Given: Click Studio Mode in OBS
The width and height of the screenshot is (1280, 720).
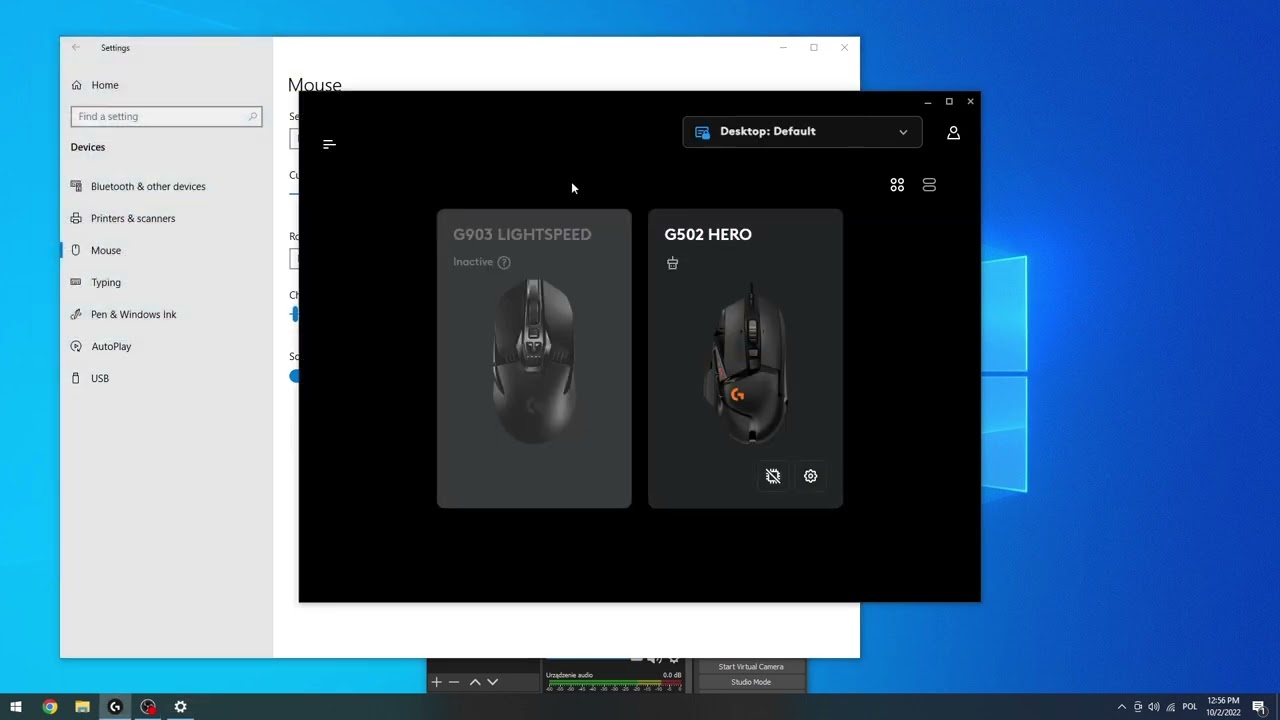Looking at the screenshot, I should tap(751, 682).
